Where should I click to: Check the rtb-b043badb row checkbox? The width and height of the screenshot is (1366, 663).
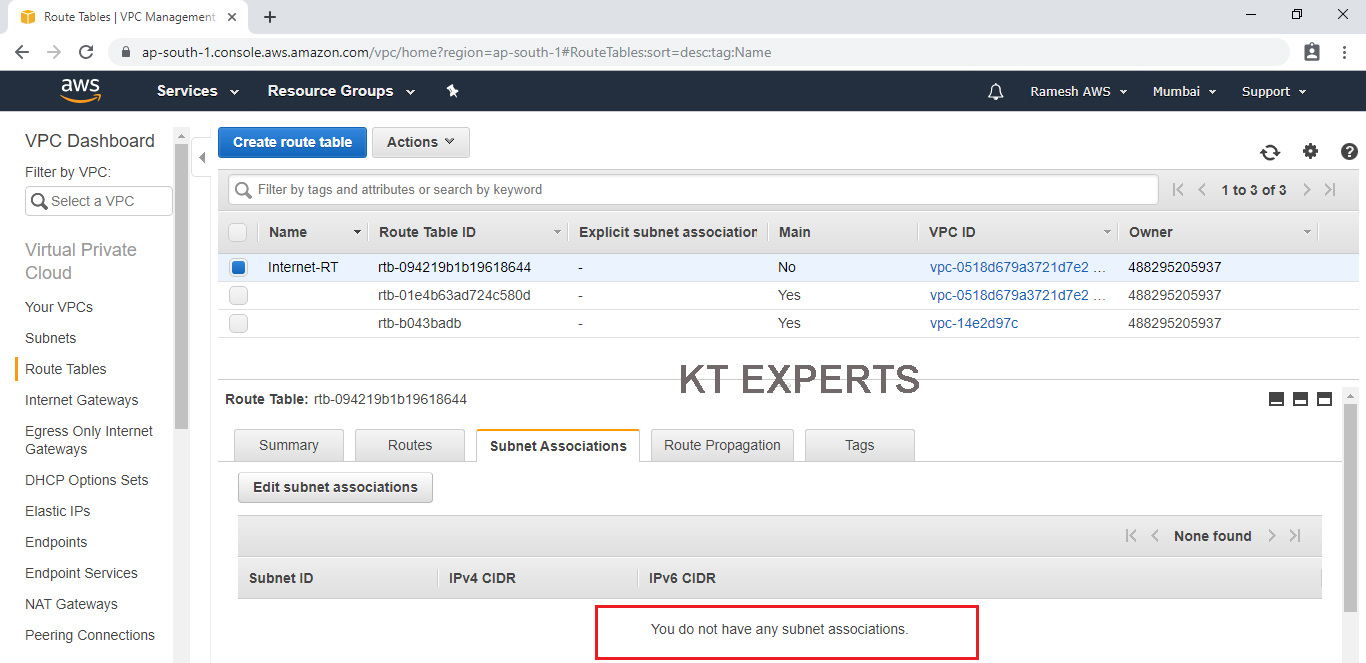pyautogui.click(x=238, y=323)
